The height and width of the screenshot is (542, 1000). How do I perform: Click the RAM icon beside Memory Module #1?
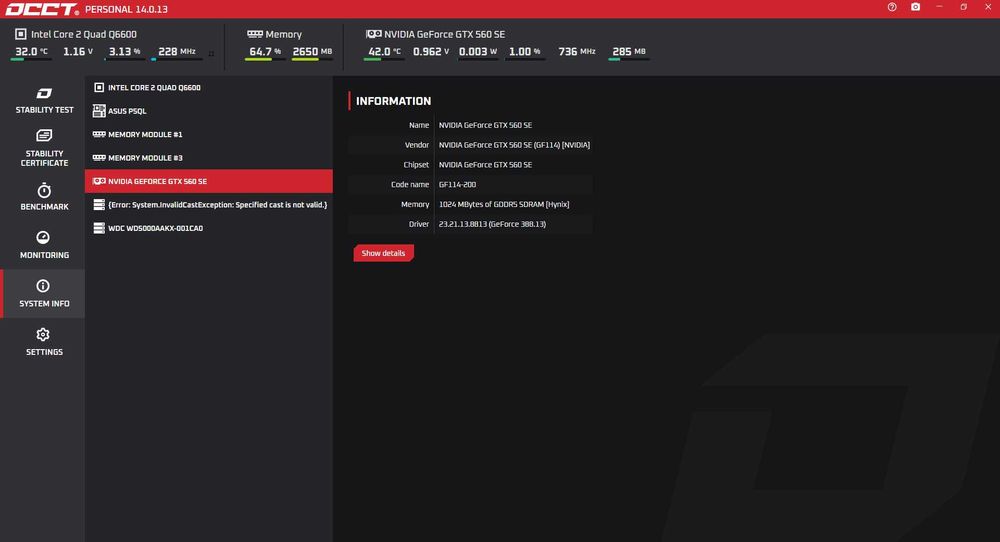pos(99,135)
